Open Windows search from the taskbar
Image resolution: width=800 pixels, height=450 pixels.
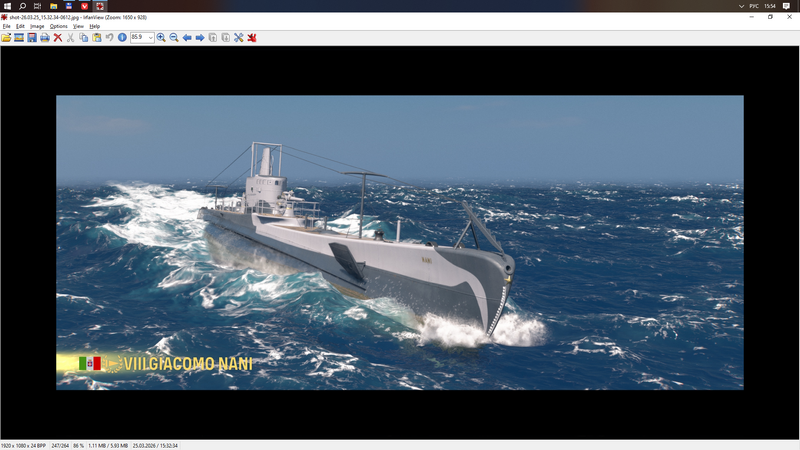point(22,6)
